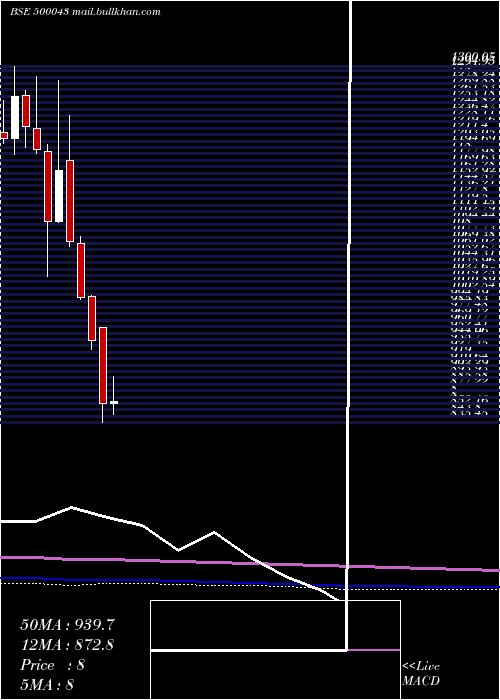Click the last small white doji candlestick

113,402
